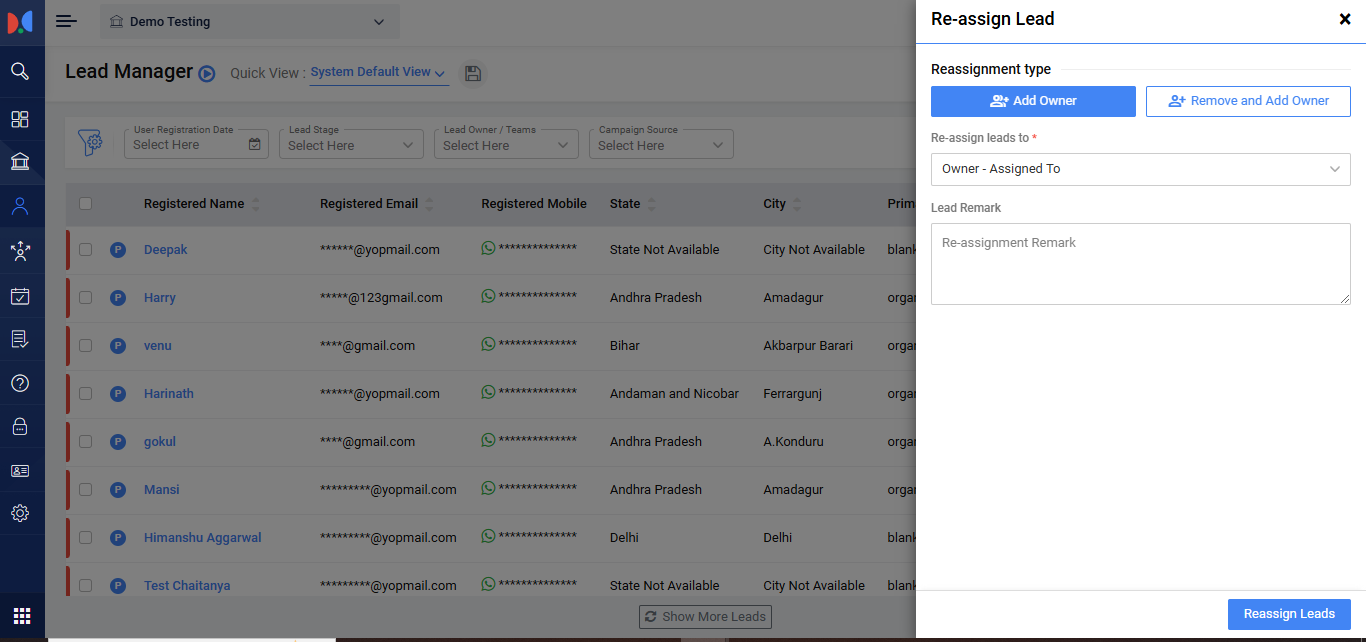Choose the Add Owner reassignment type
Screen dimensions: 1366x642
click(x=1033, y=101)
